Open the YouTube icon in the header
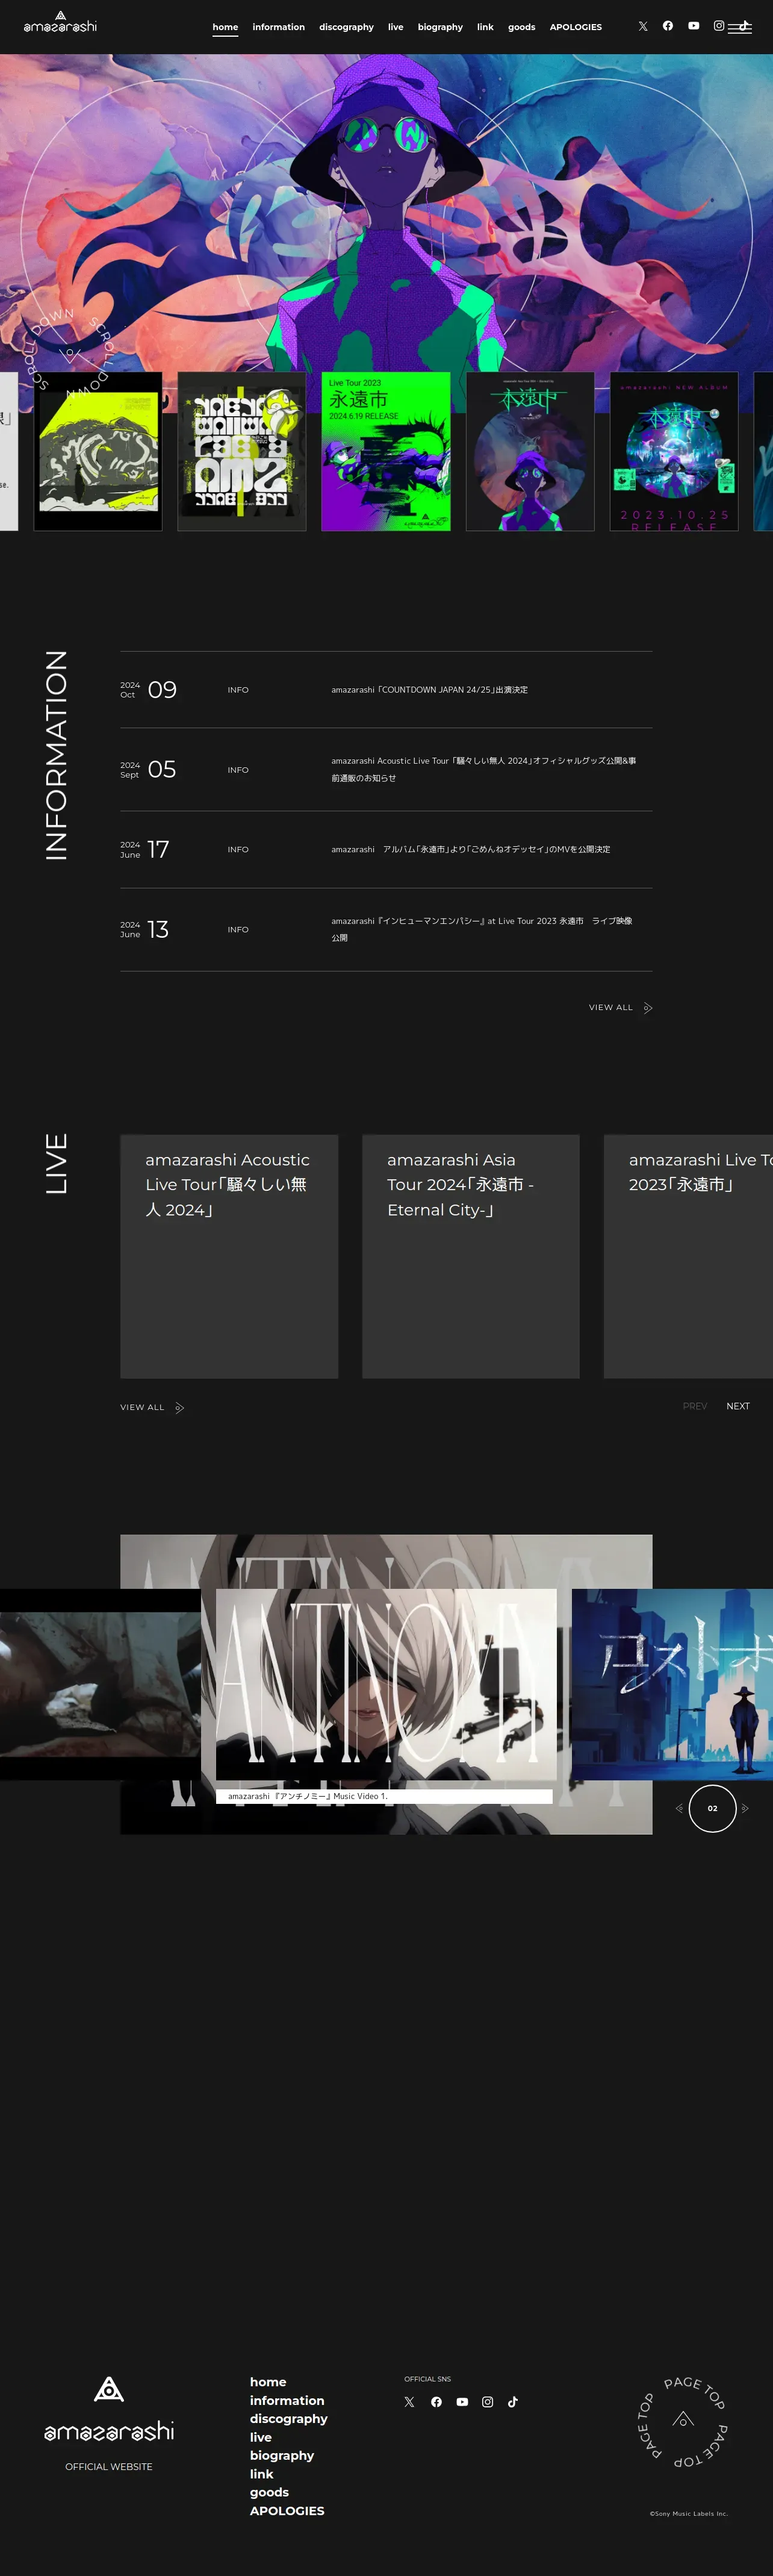 (x=694, y=26)
